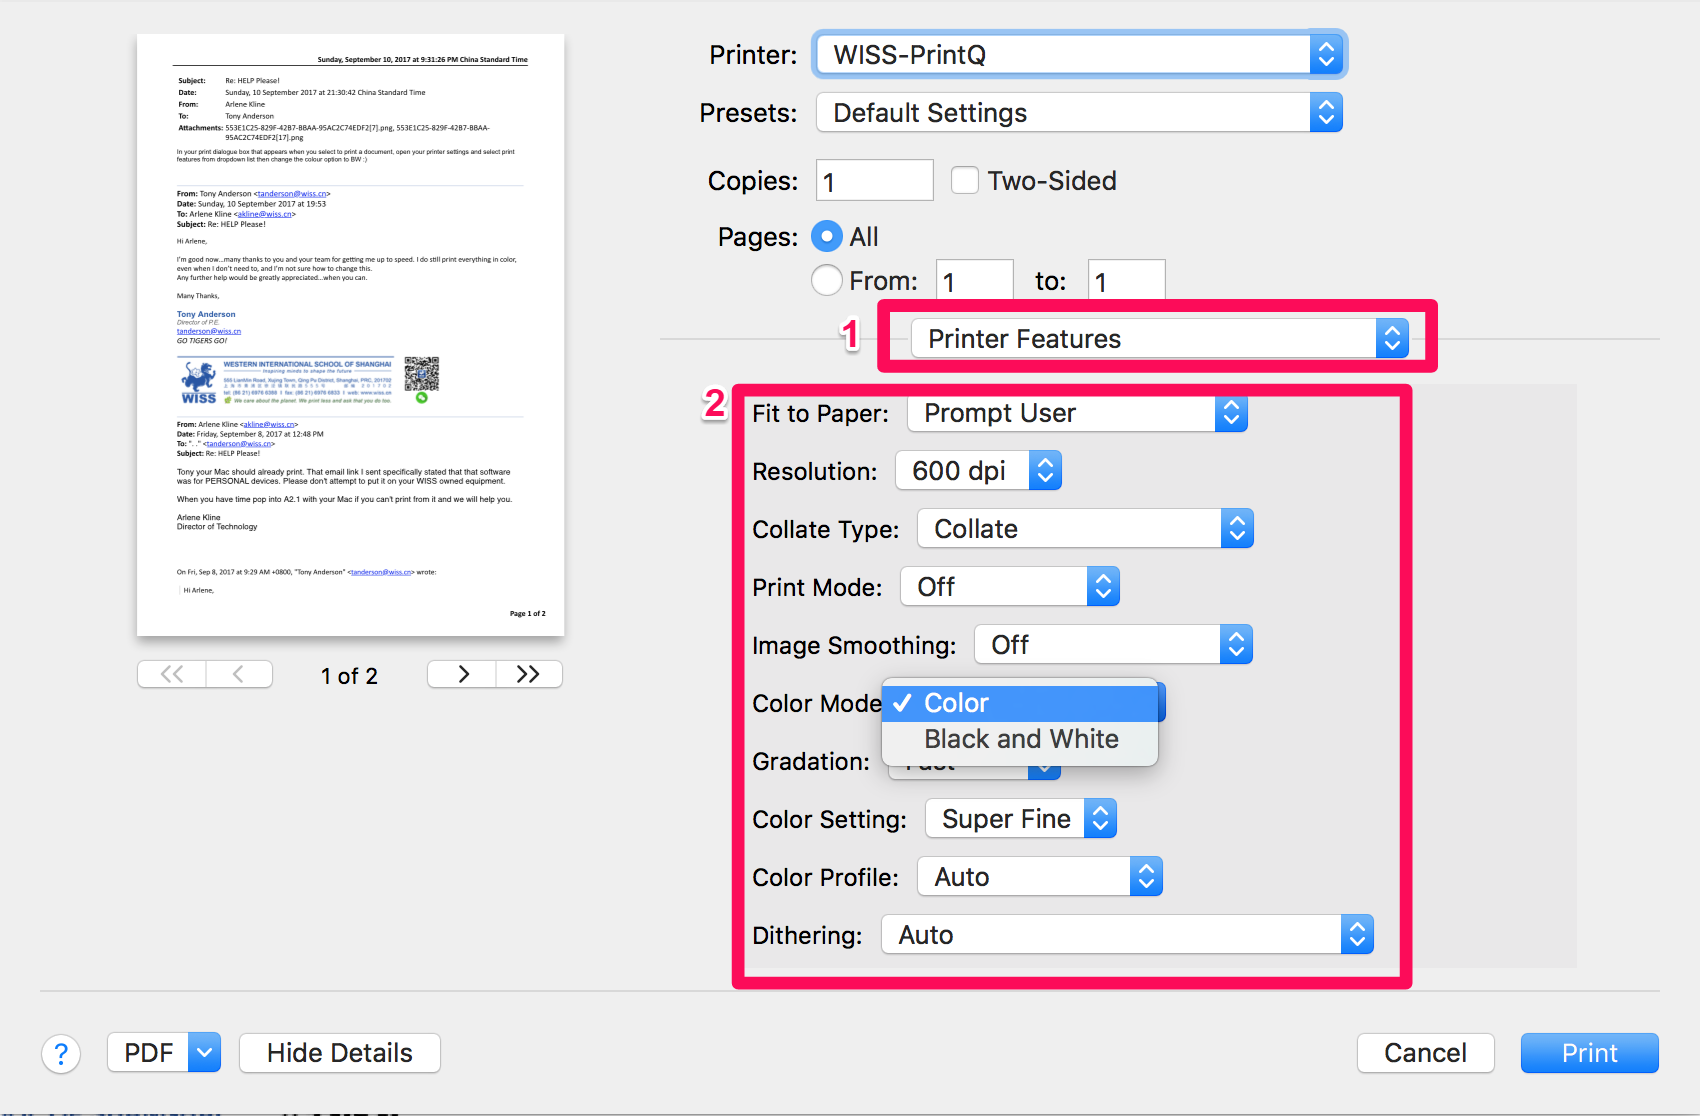Click the Copies input field
The image size is (1700, 1116).
click(x=874, y=180)
